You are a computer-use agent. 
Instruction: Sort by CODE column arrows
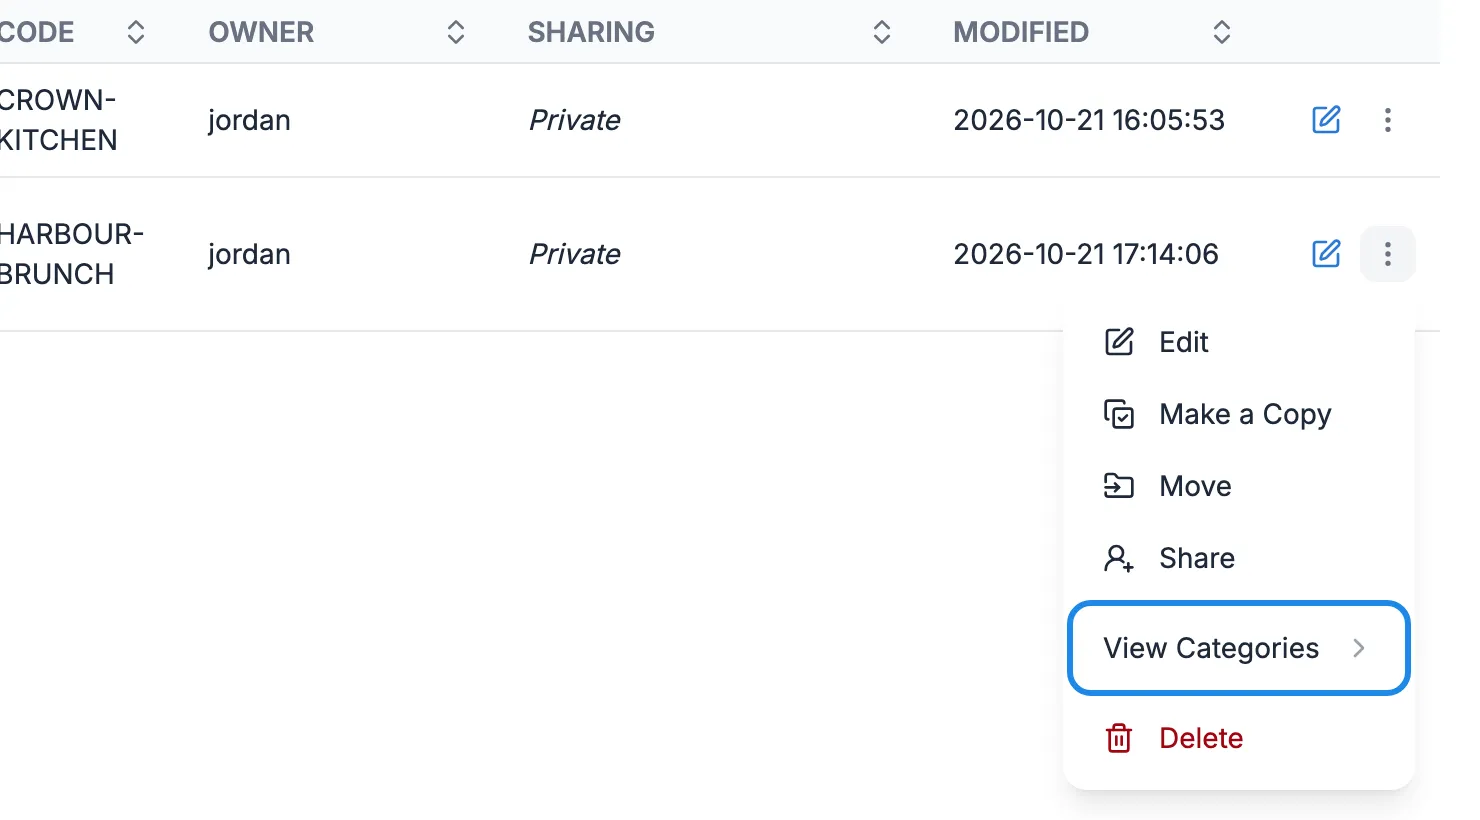[136, 32]
